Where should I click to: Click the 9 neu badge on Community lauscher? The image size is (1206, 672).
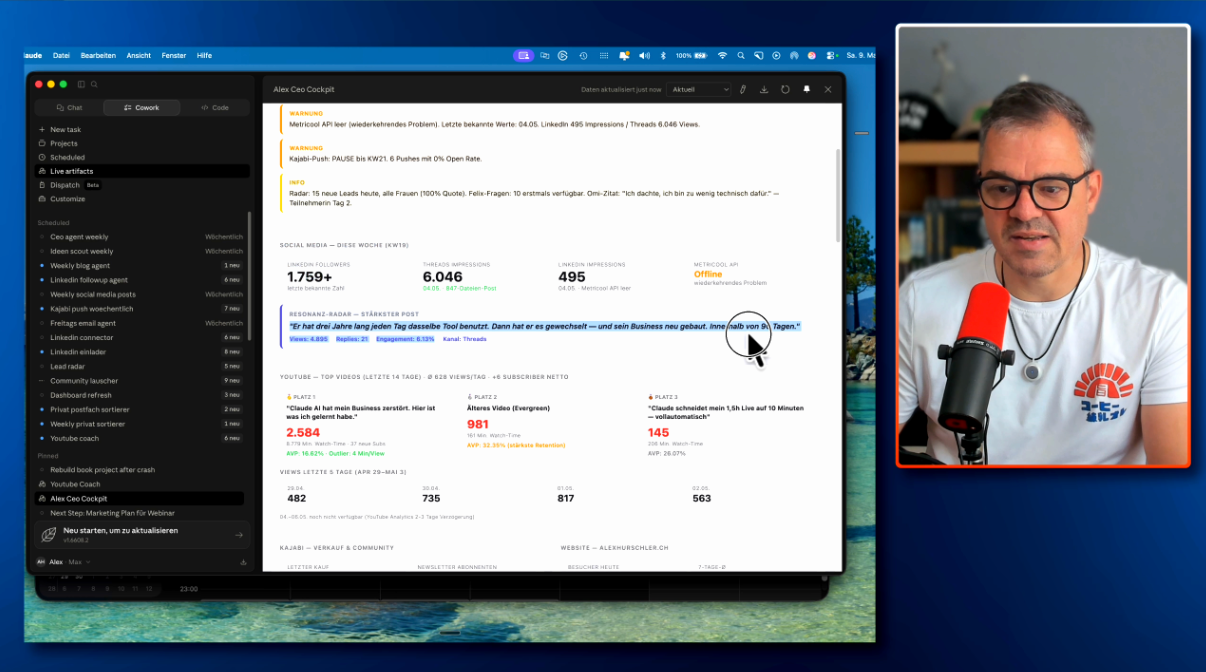pos(232,381)
